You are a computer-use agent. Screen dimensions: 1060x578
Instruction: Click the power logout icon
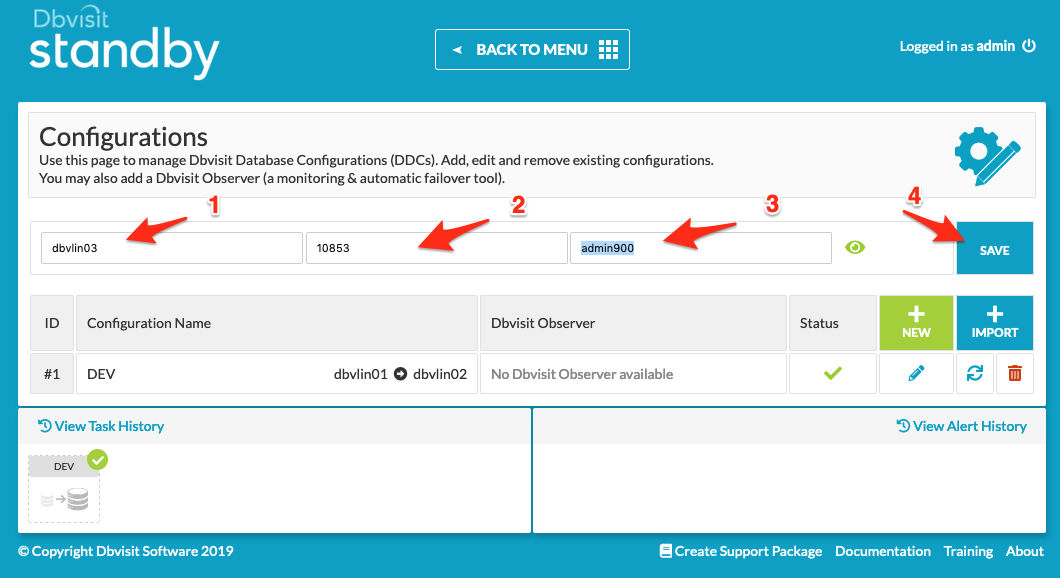[1029, 46]
